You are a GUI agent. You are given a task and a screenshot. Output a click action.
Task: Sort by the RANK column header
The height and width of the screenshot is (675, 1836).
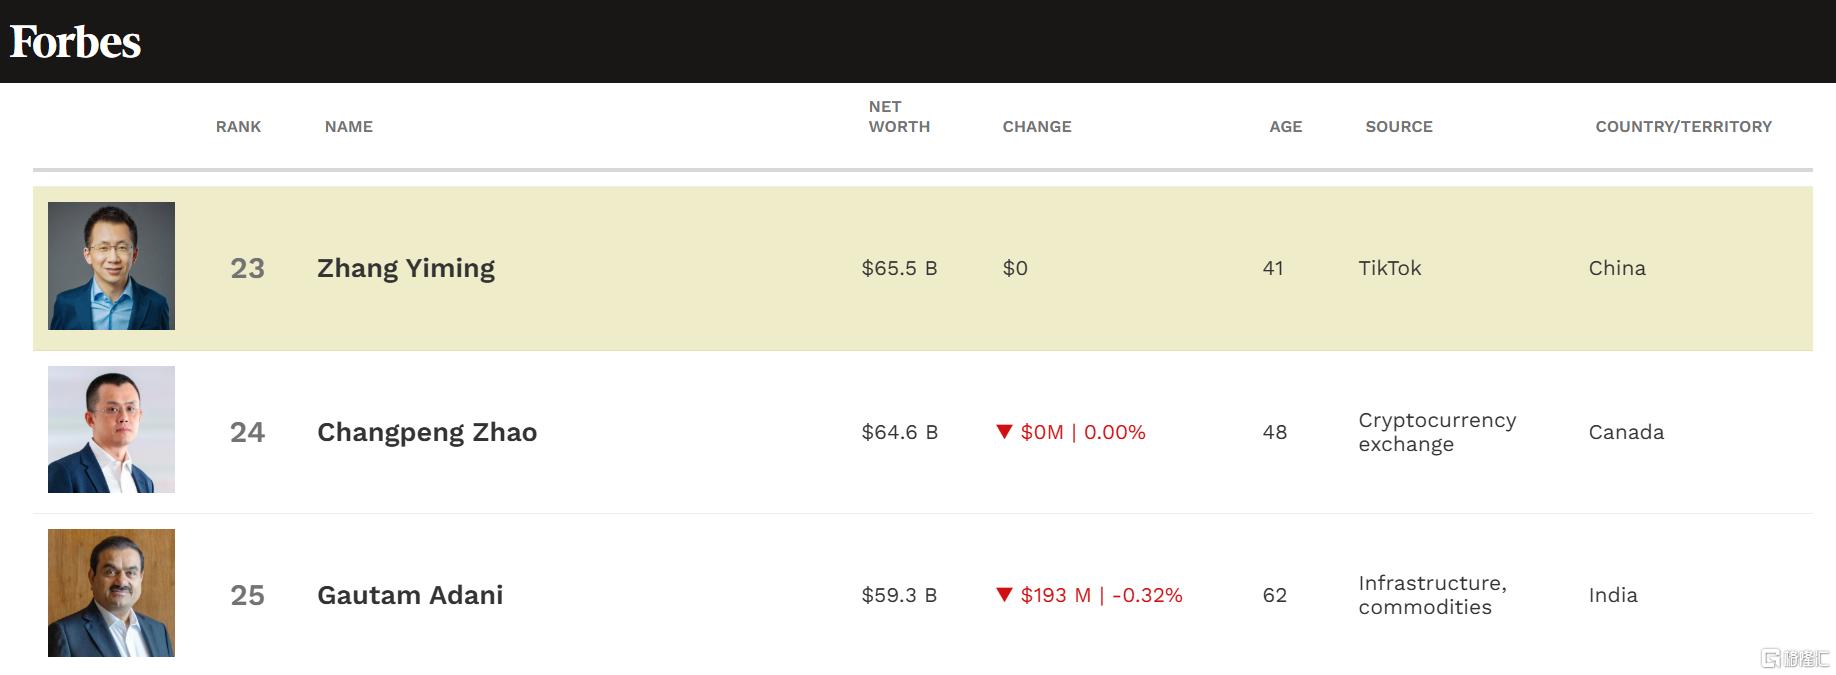[x=238, y=127]
